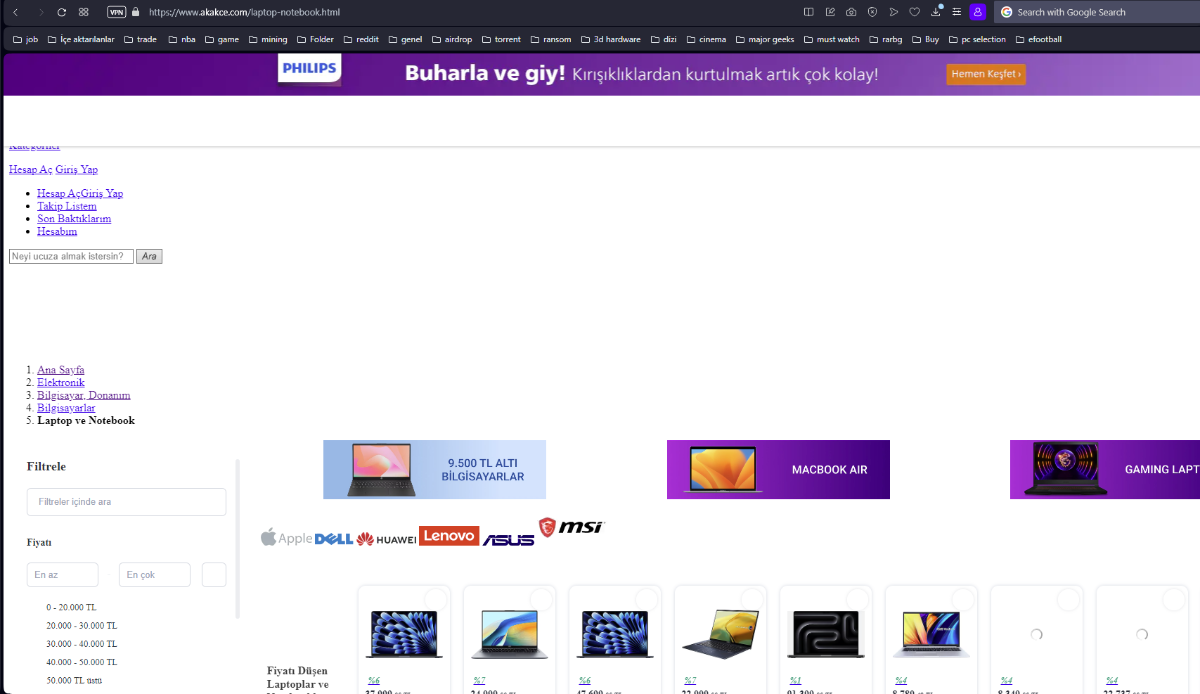Screen dimensions: 1200x694
Task: Open the send-to-Flow arrow icon
Action: coord(894,12)
